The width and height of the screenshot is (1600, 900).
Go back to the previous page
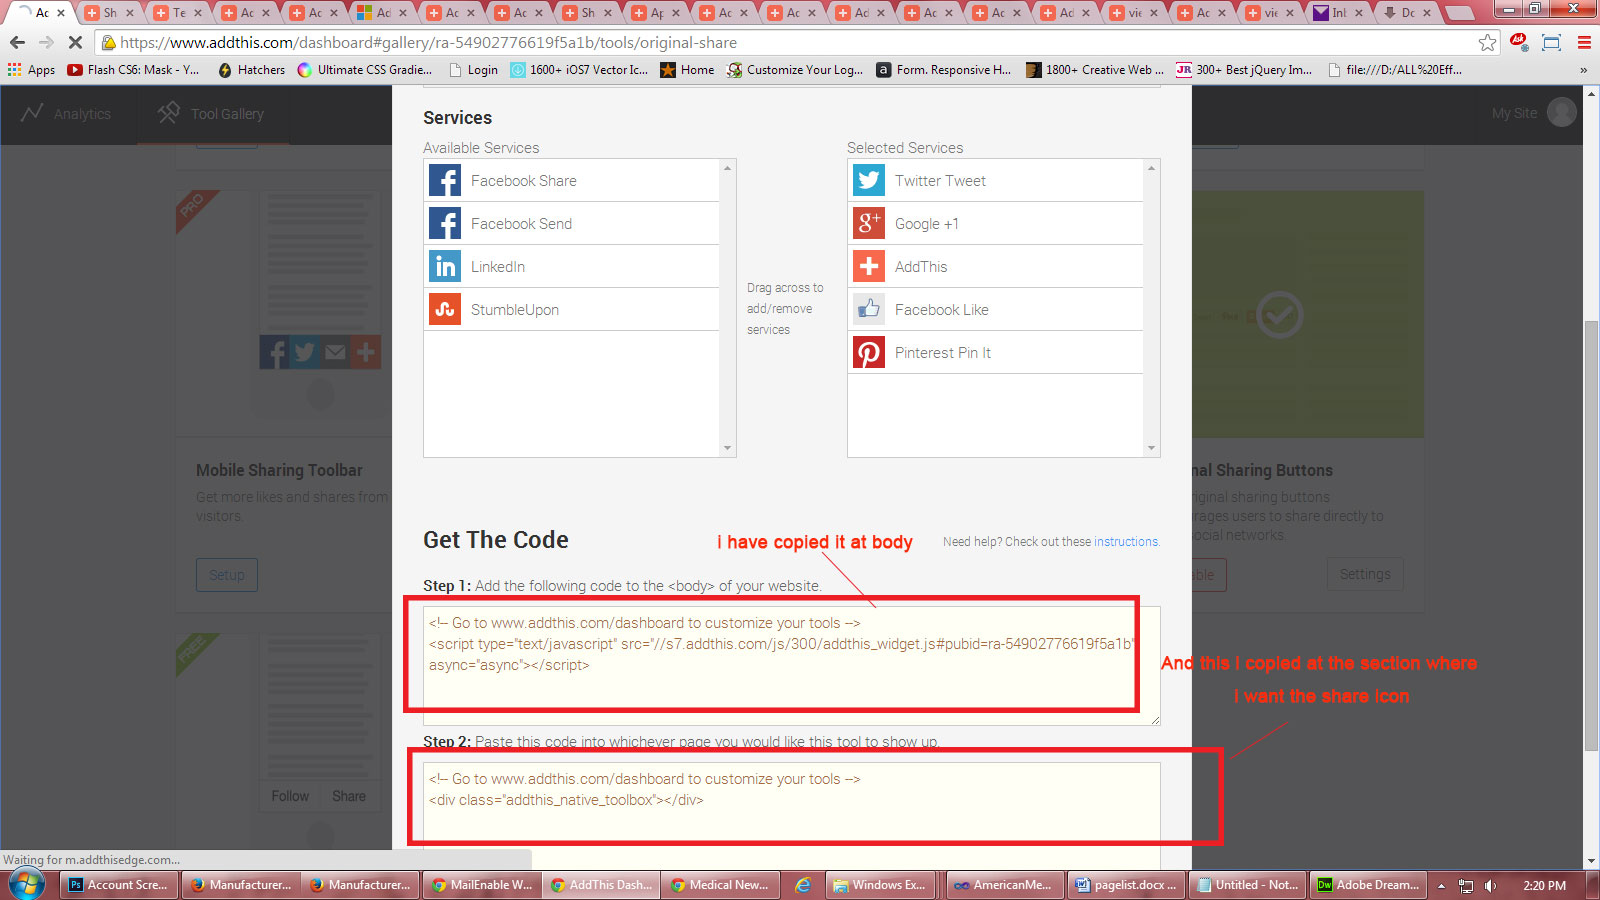(17, 43)
